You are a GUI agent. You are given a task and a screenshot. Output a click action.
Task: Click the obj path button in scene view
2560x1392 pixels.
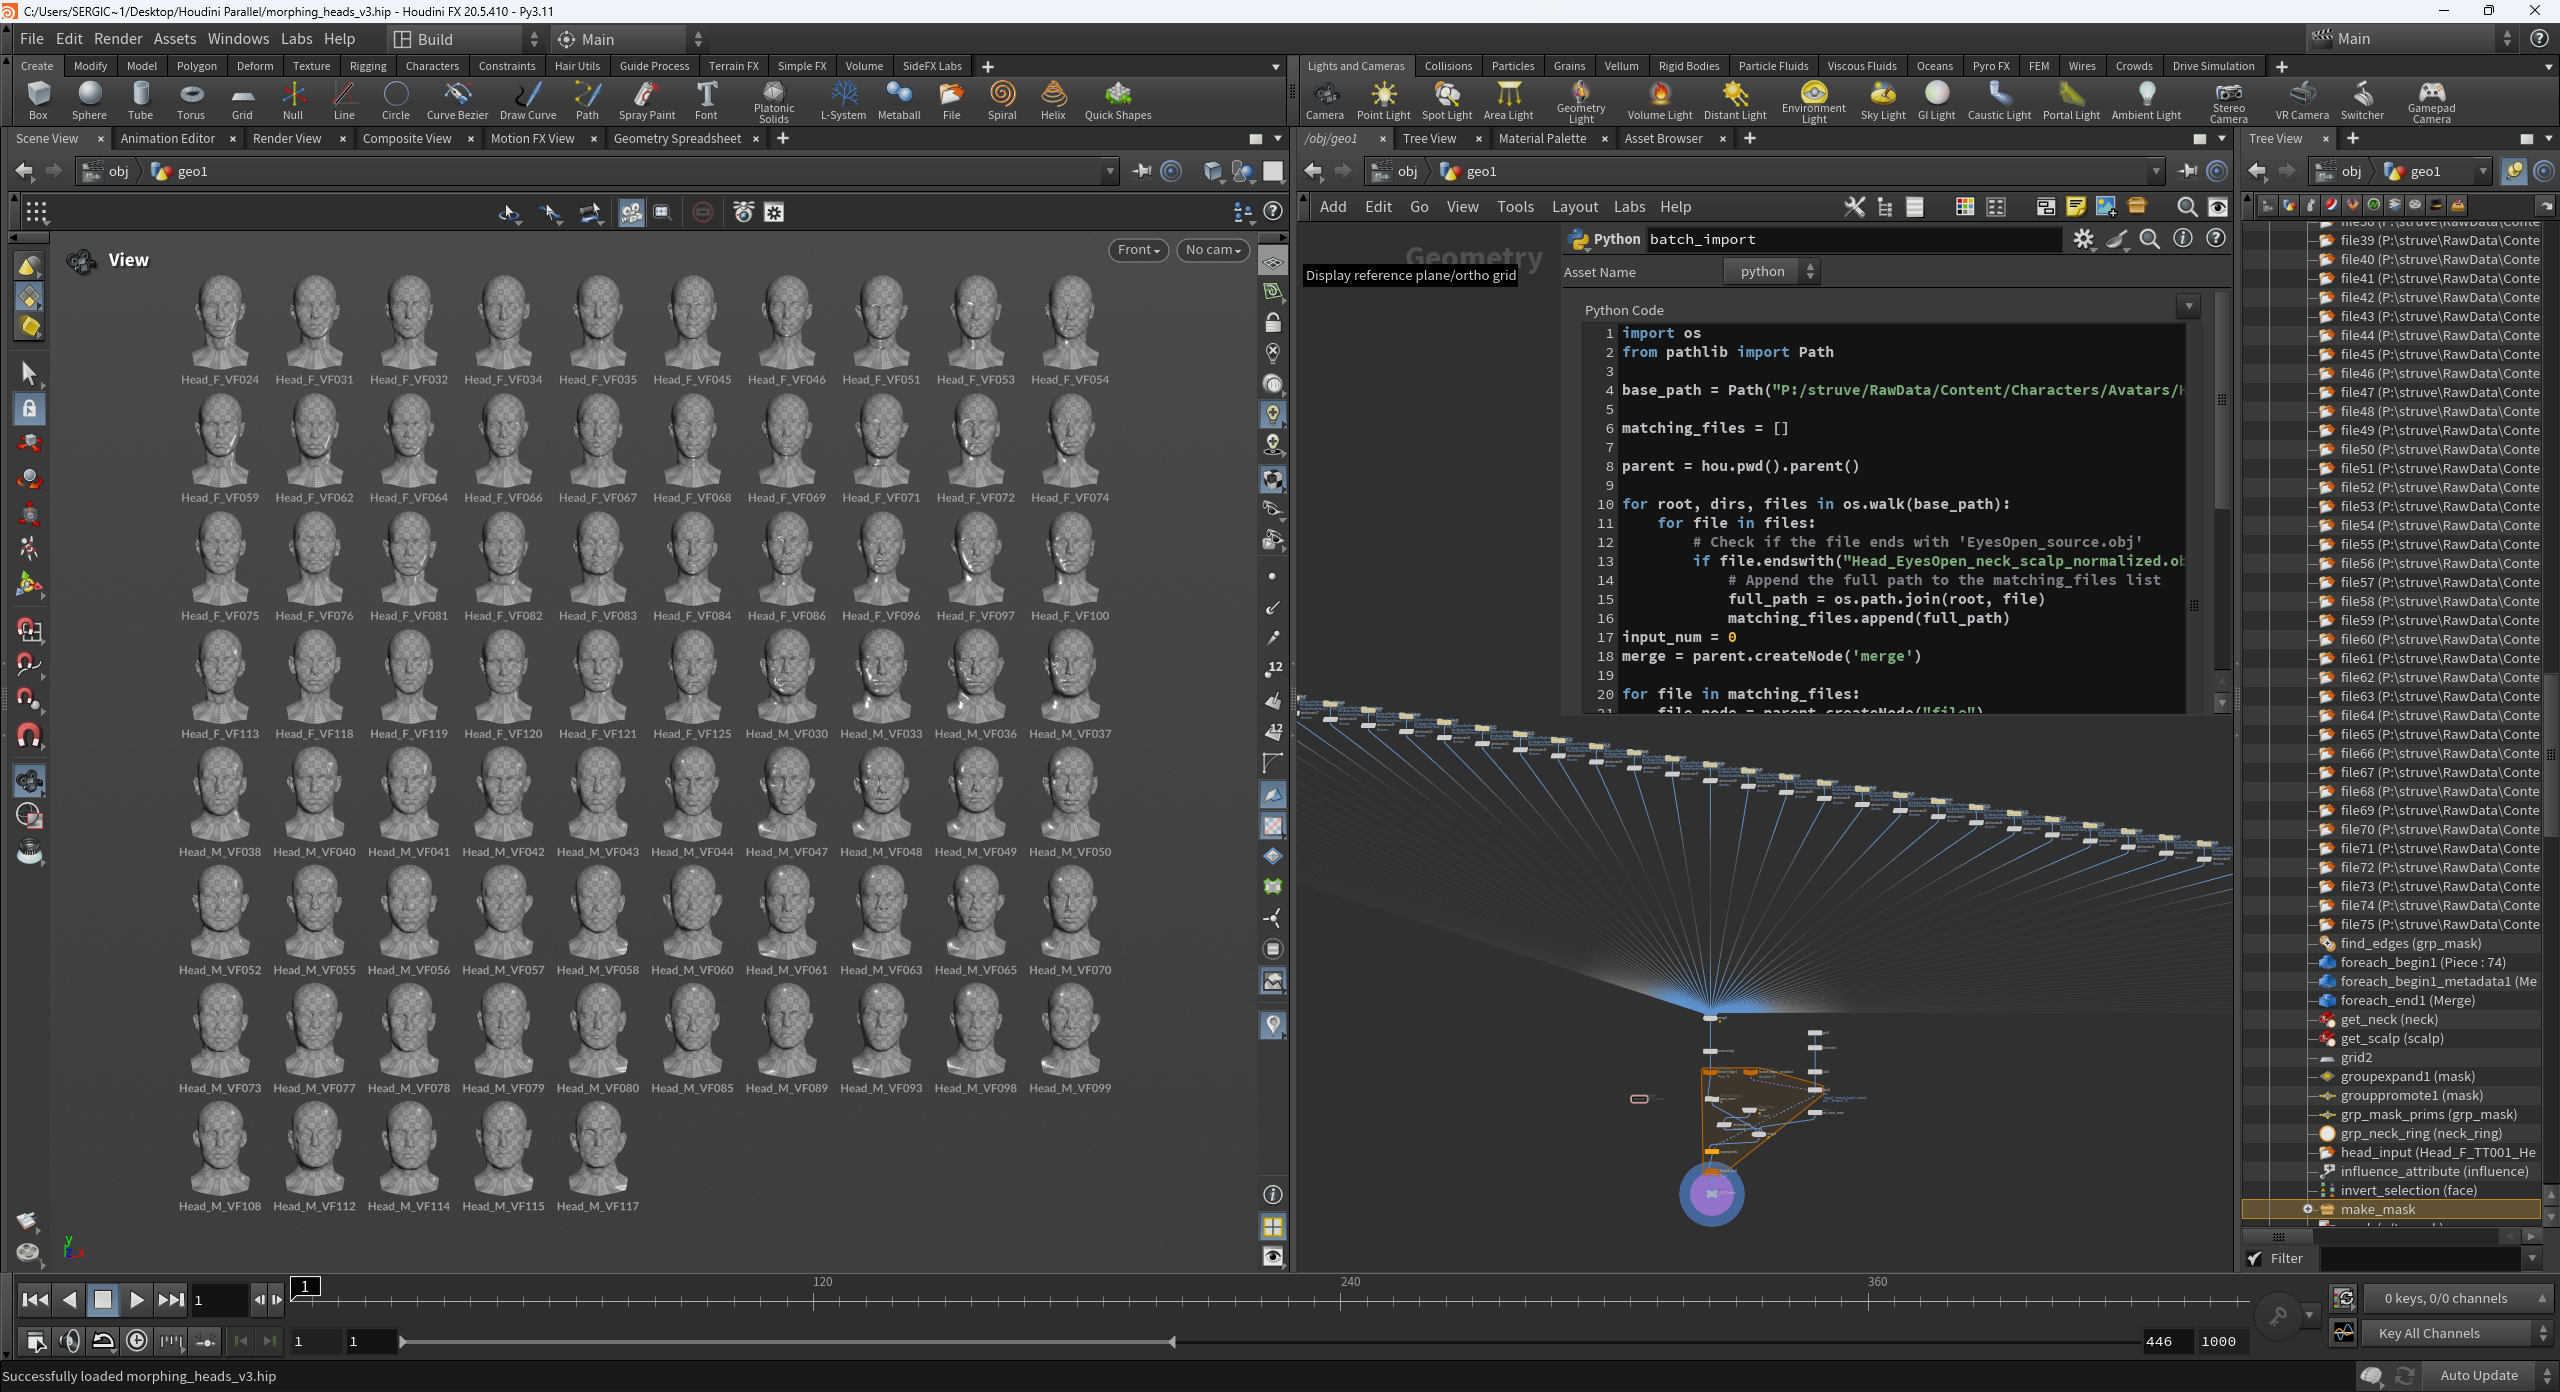point(106,171)
